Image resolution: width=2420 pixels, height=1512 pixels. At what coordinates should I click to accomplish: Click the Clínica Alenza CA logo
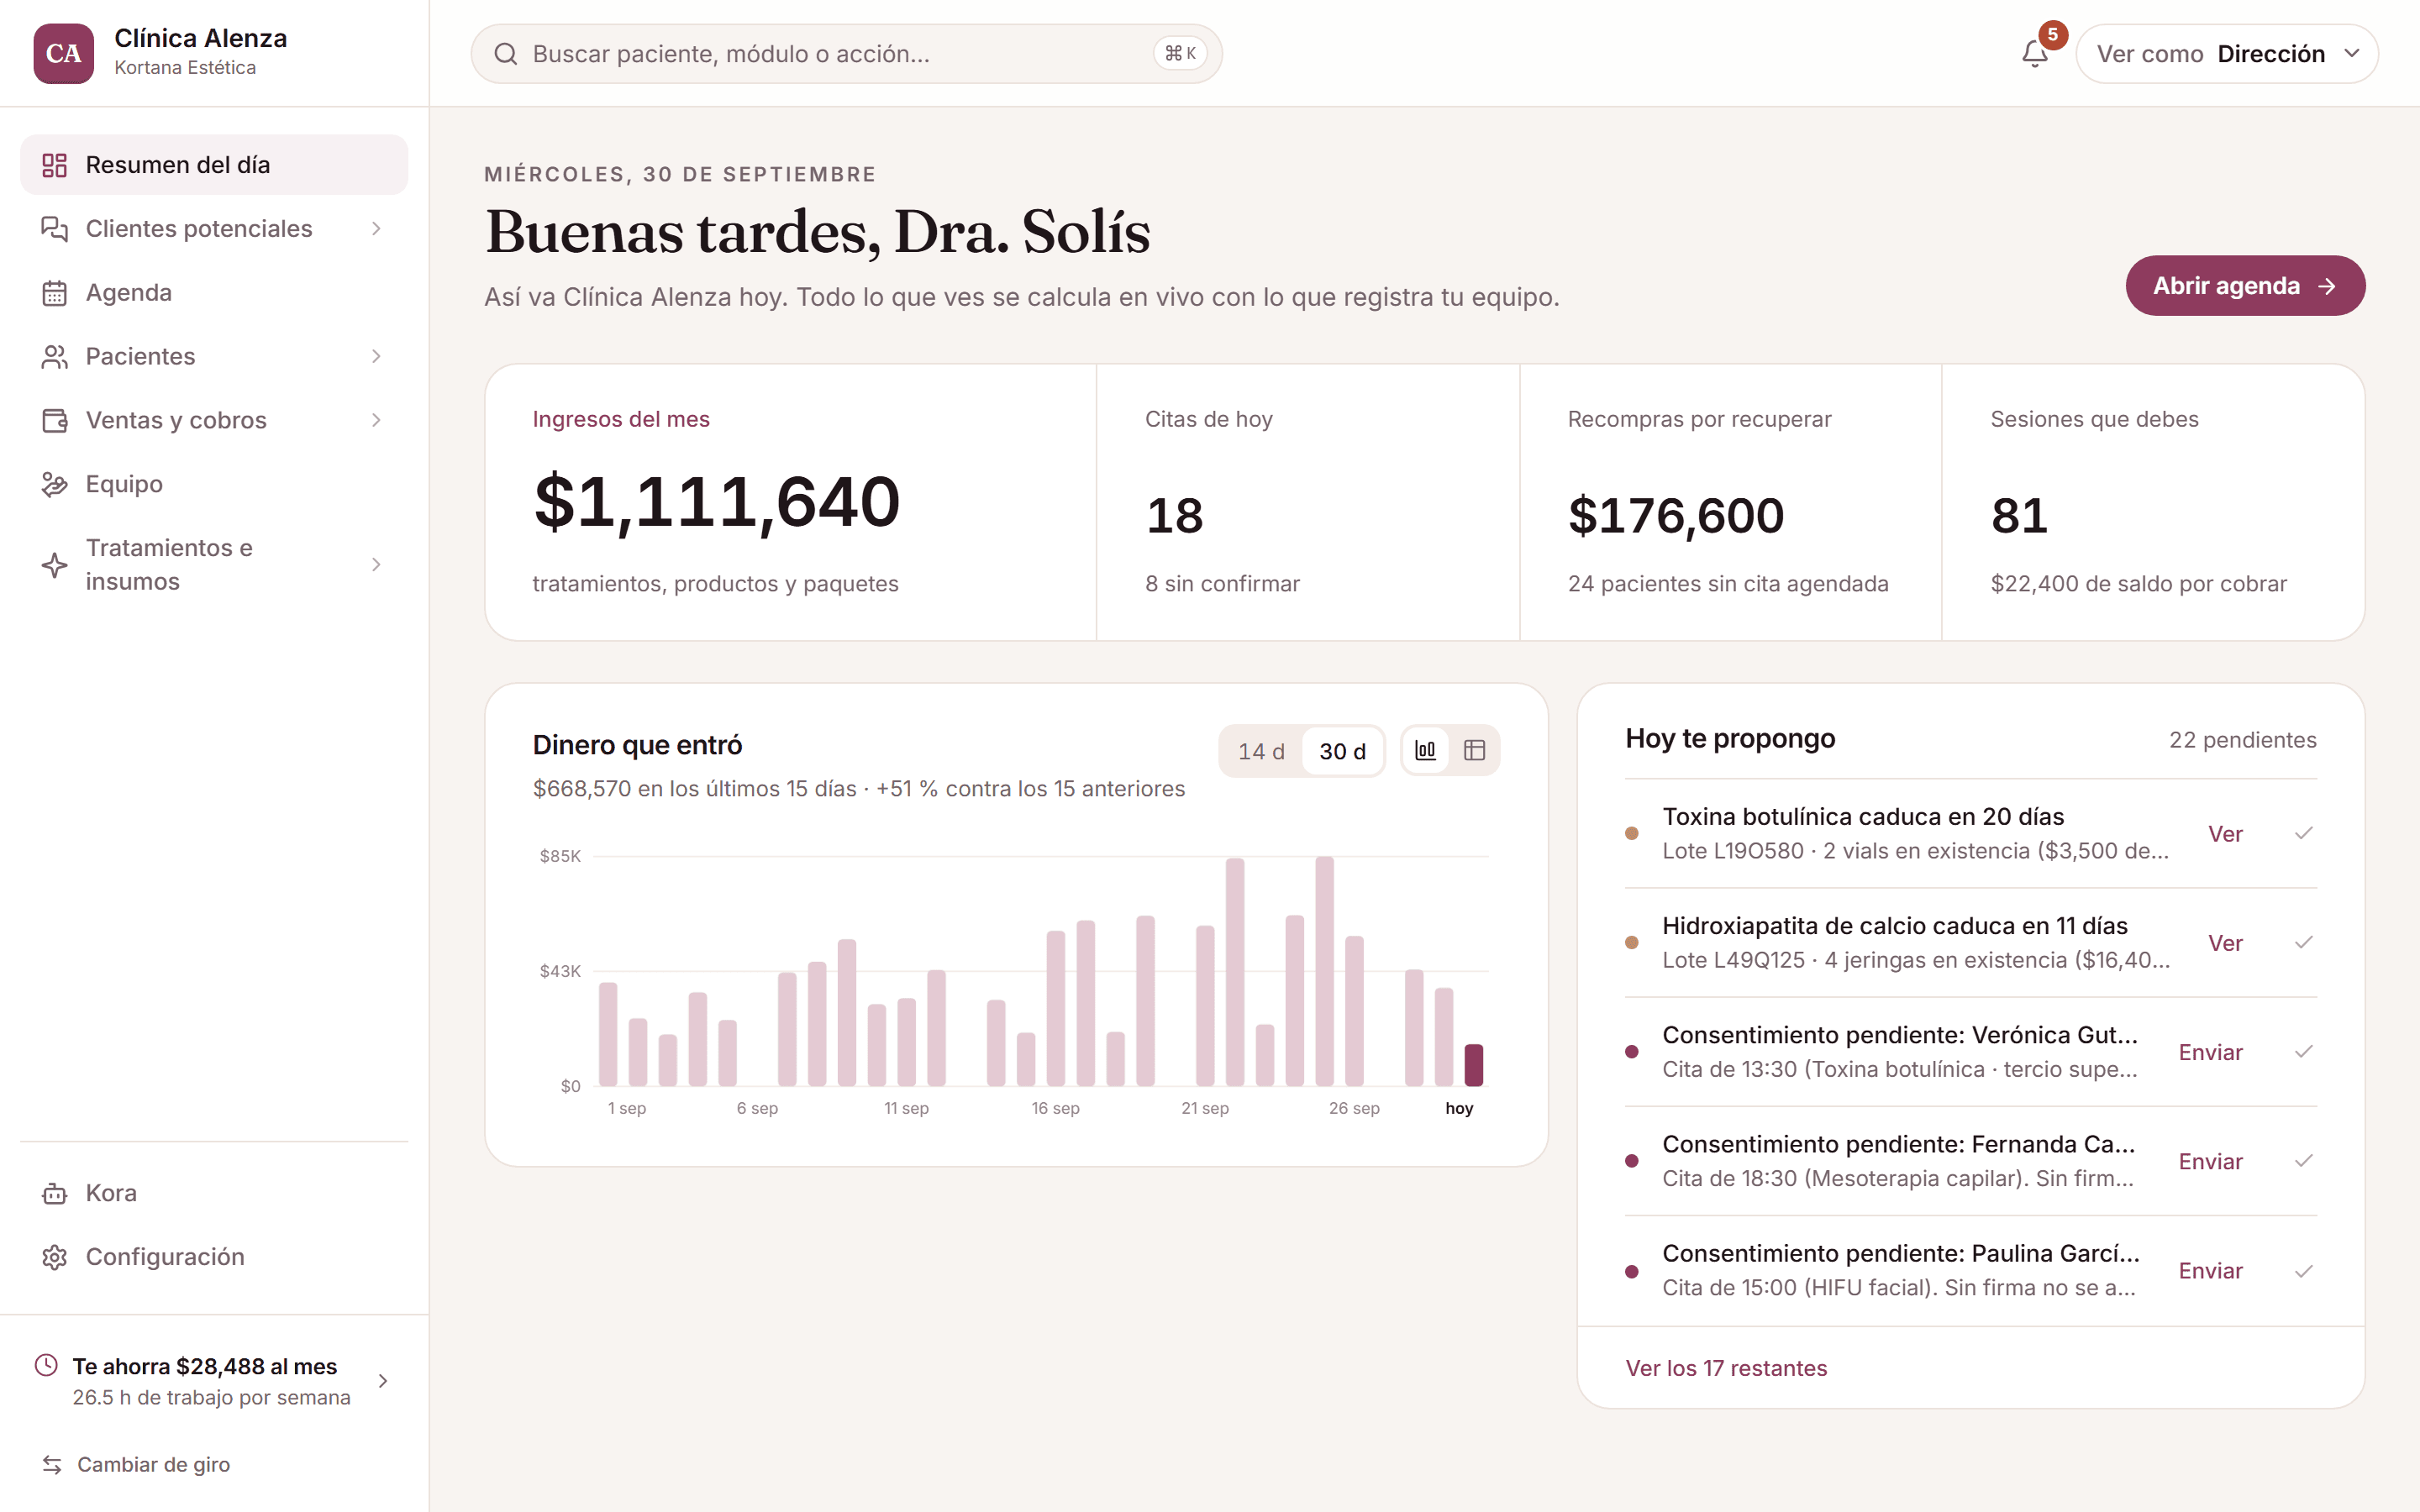tap(63, 53)
